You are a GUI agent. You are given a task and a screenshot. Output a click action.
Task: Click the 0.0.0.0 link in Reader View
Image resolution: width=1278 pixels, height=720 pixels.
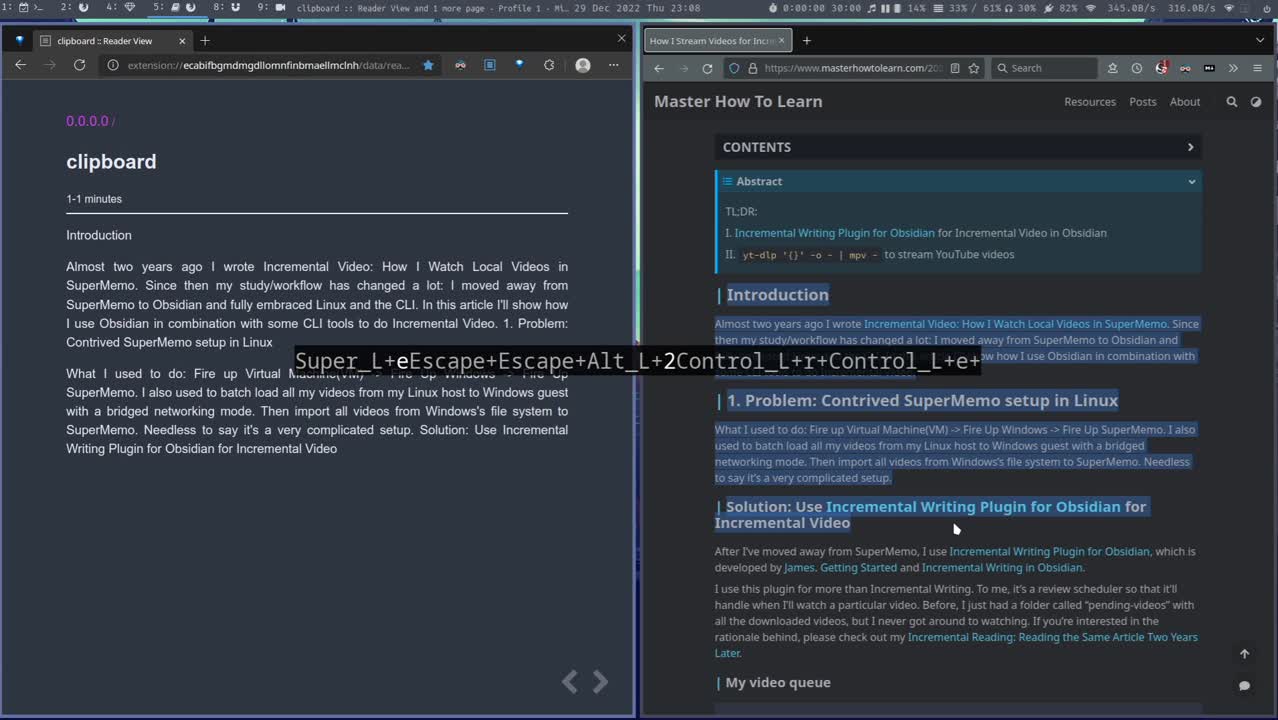[x=87, y=121]
